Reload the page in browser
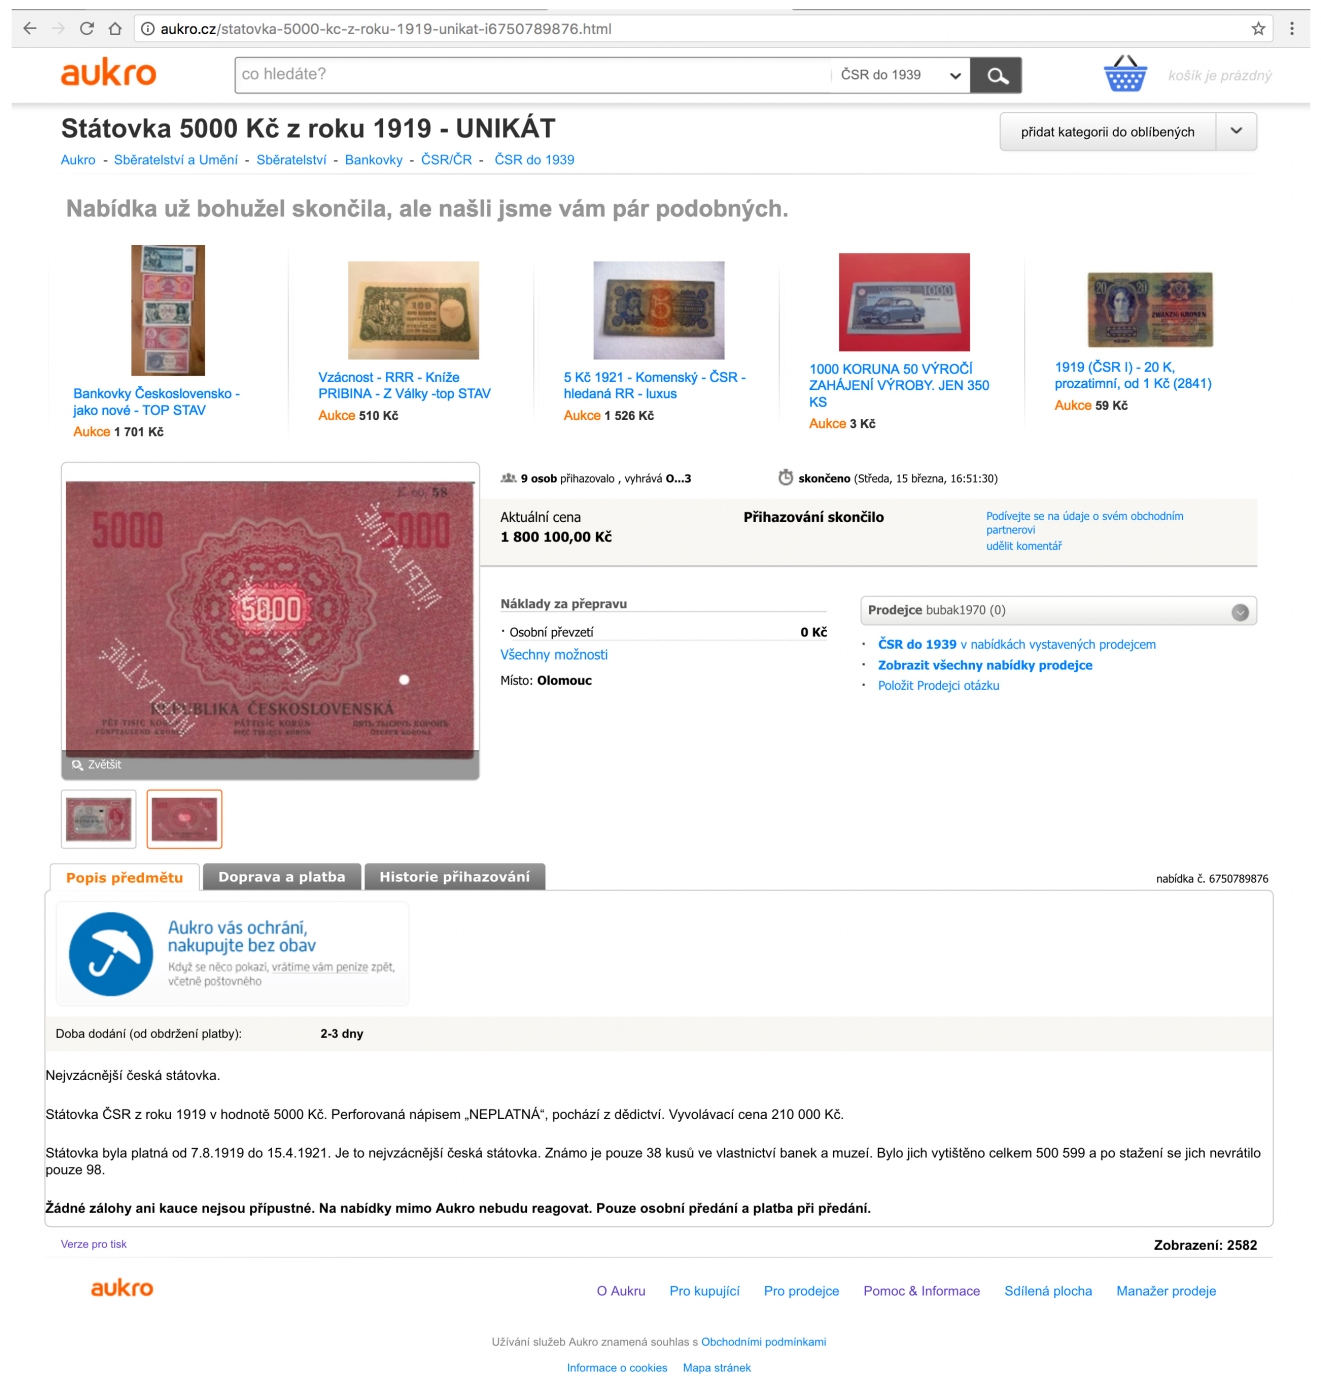 click(x=87, y=29)
